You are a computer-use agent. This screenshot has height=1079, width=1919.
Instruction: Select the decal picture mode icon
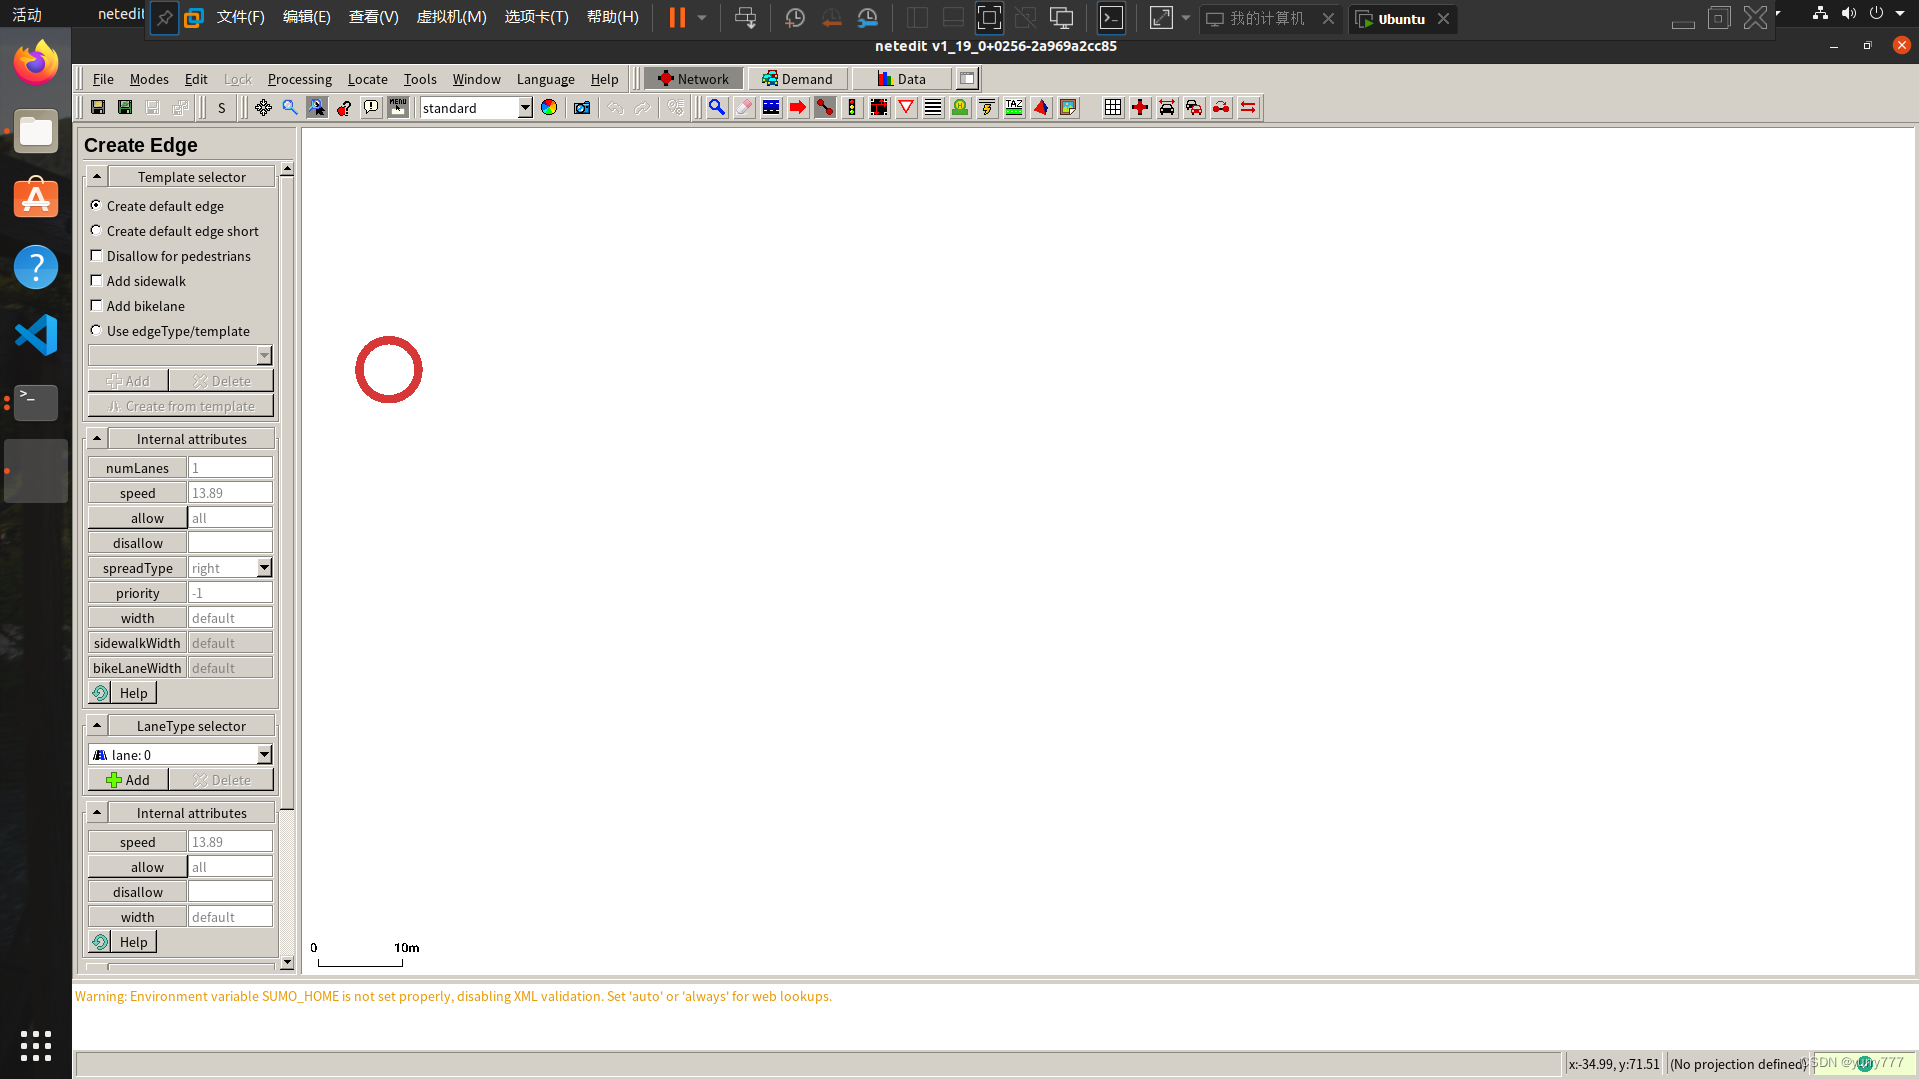[1068, 107]
